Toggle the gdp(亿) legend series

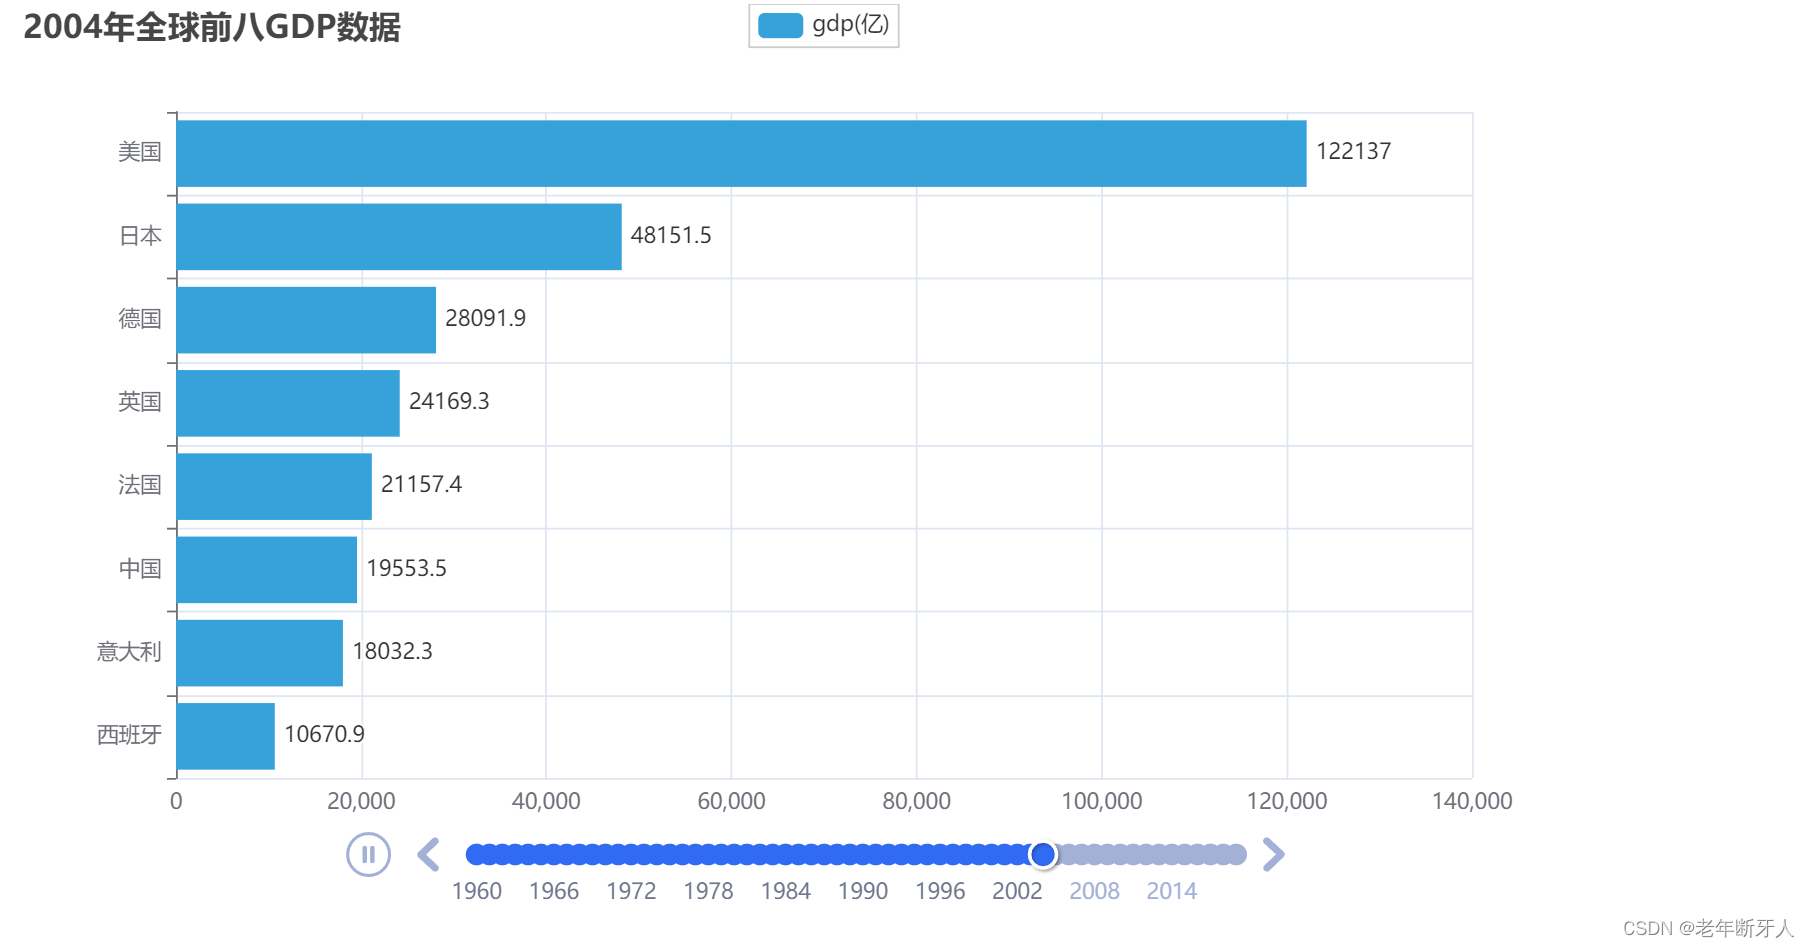[824, 25]
